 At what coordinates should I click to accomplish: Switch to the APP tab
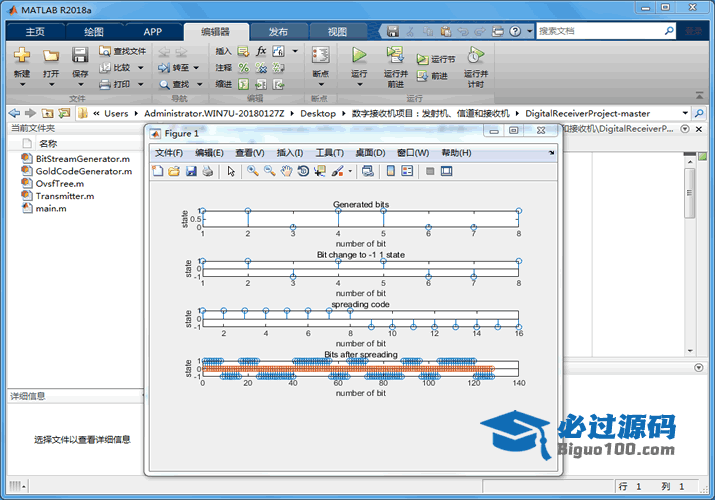tap(152, 31)
